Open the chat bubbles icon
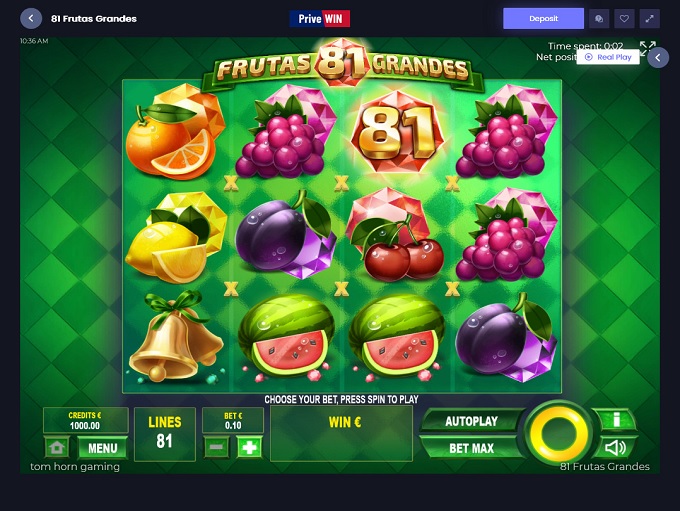Screen dimensions: 680x511 599,19
